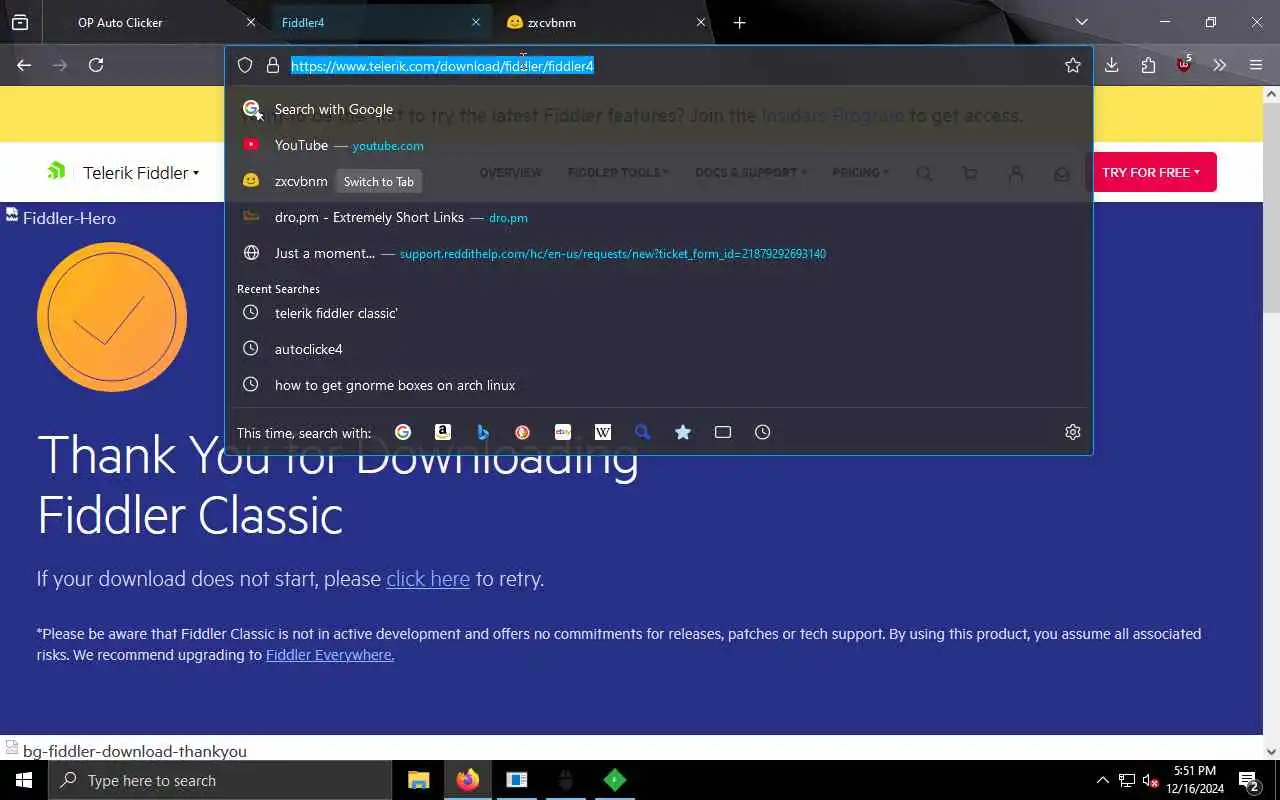Open clock showing 5:51 PM
This screenshot has width=1280, height=800.
[x=1195, y=780]
